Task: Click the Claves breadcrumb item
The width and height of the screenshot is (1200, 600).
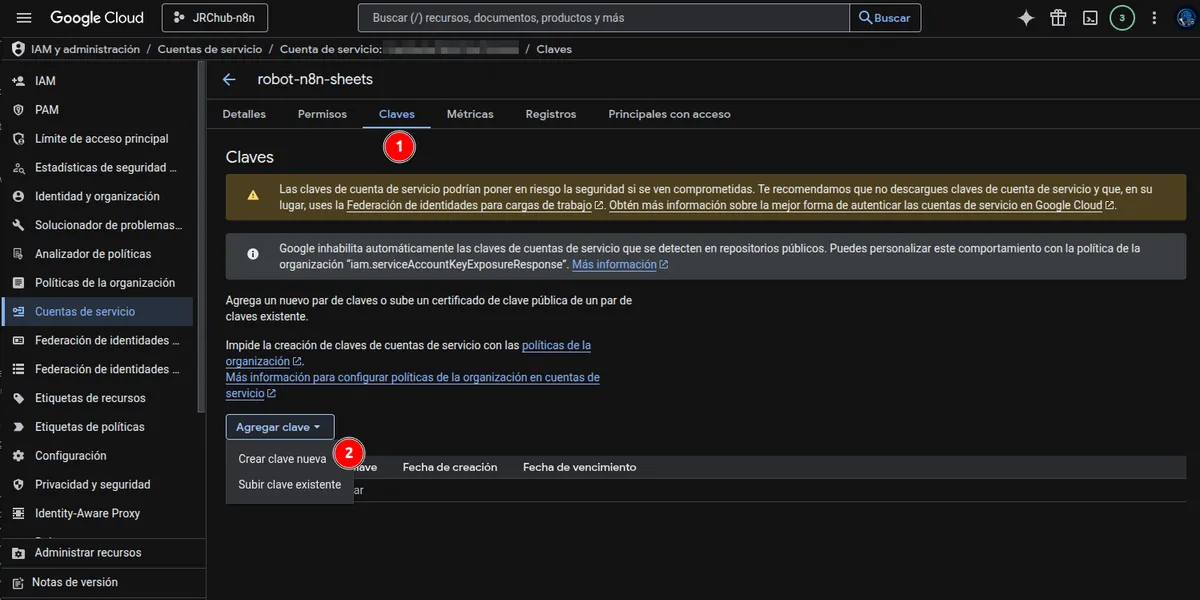Action: 555,49
